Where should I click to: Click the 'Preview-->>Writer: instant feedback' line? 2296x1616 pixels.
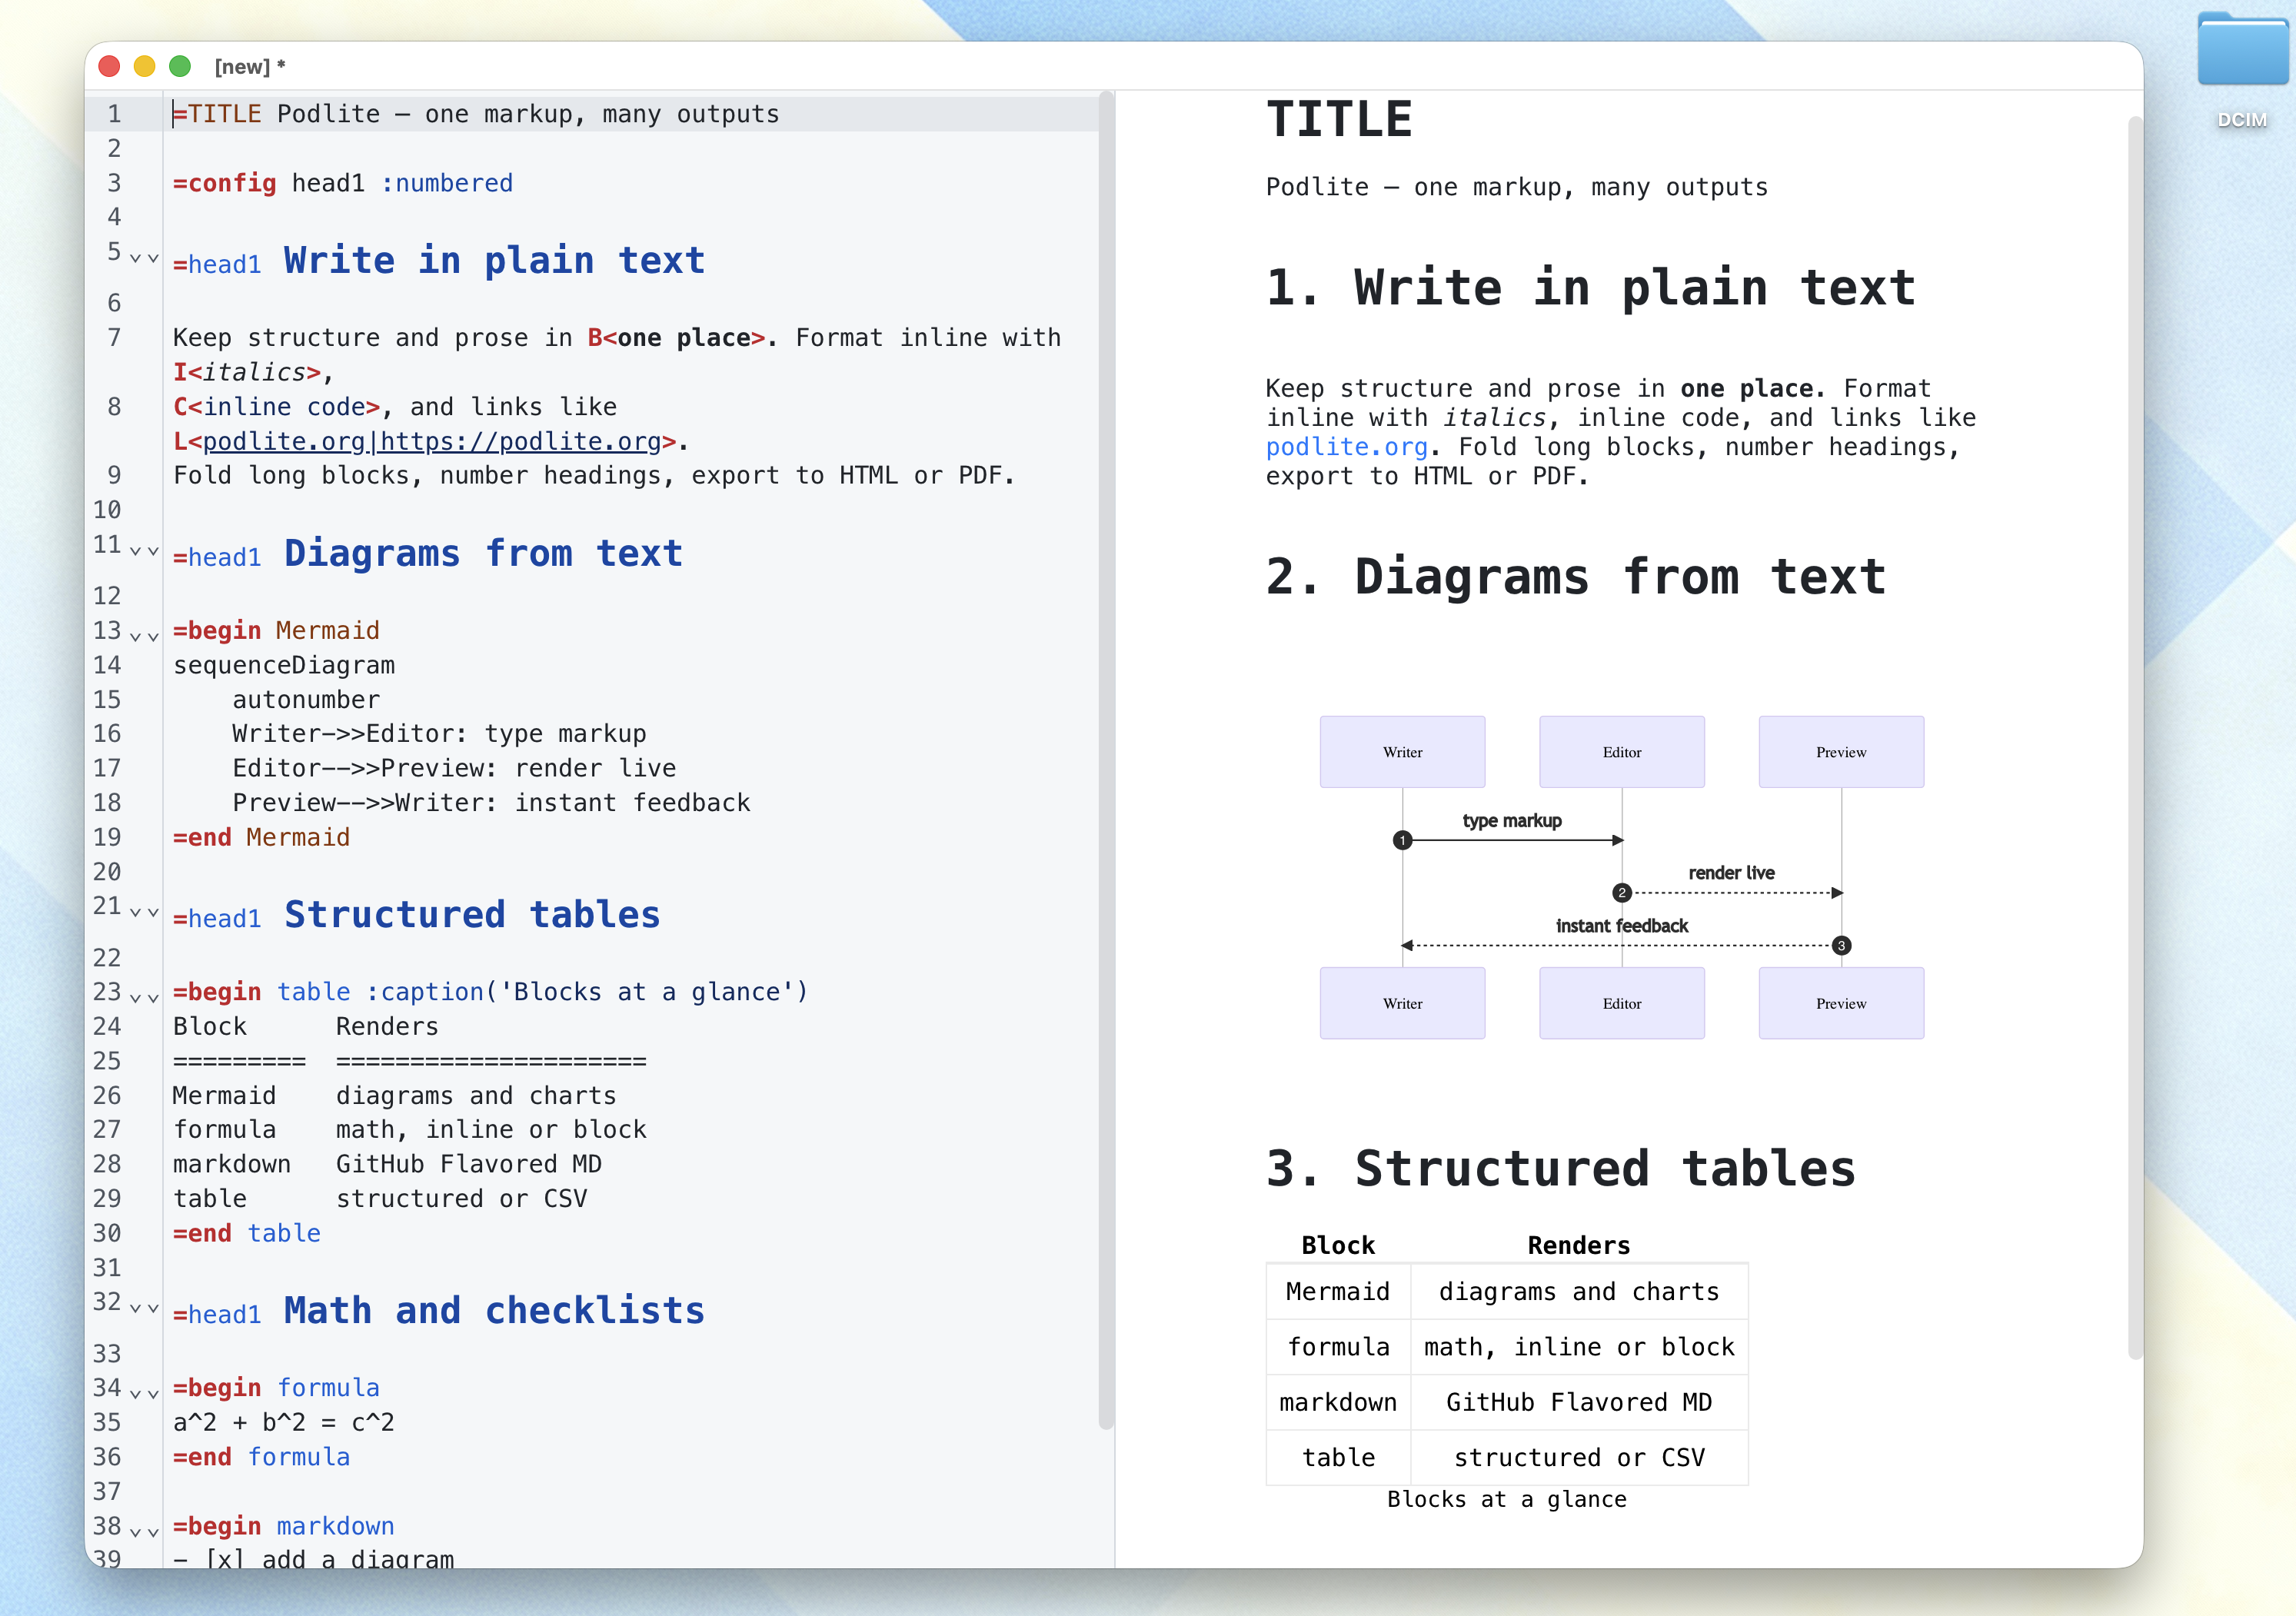[491, 803]
